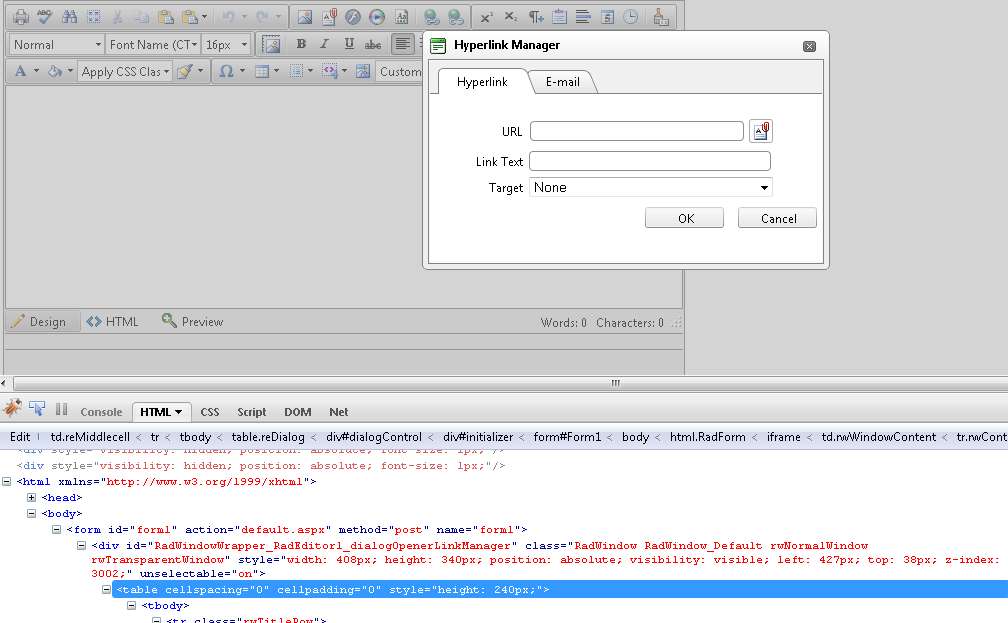
Task: Click the Cut scissors icon
Action: coord(118,17)
